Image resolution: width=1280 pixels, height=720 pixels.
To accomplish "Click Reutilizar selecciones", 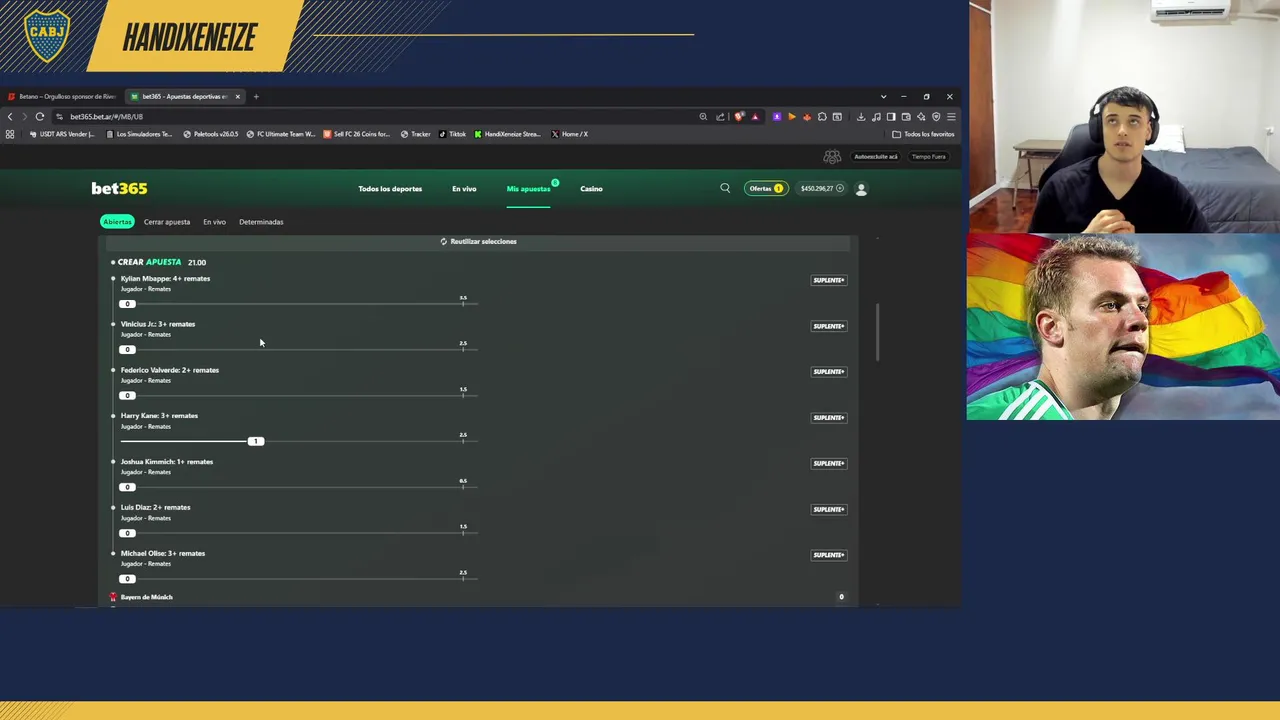I will tap(478, 241).
